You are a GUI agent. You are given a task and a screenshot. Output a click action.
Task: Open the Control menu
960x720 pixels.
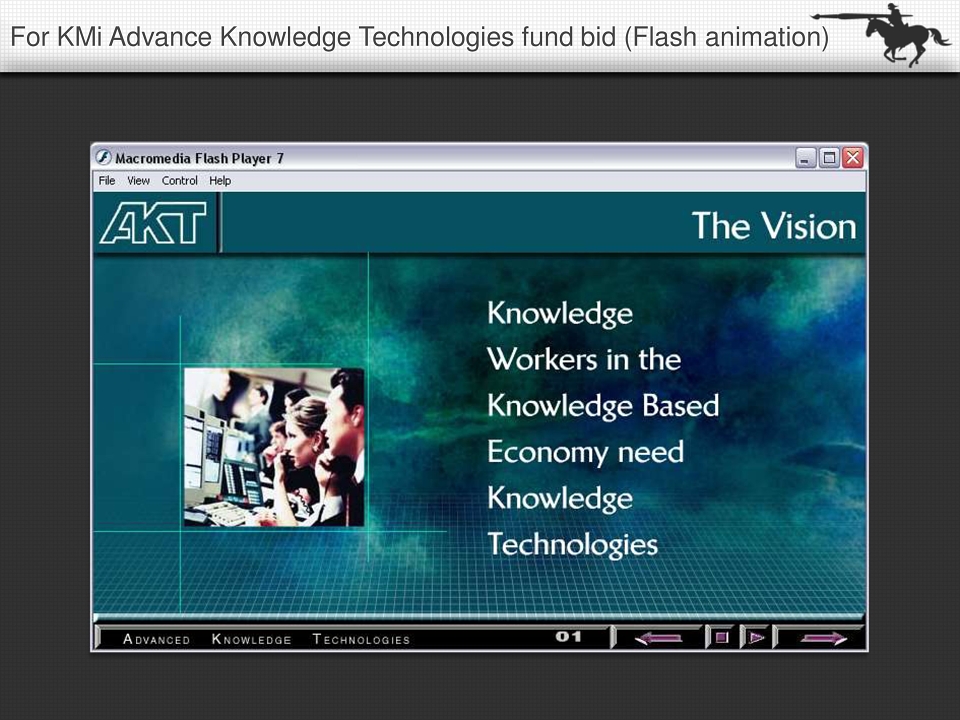pyautogui.click(x=179, y=181)
